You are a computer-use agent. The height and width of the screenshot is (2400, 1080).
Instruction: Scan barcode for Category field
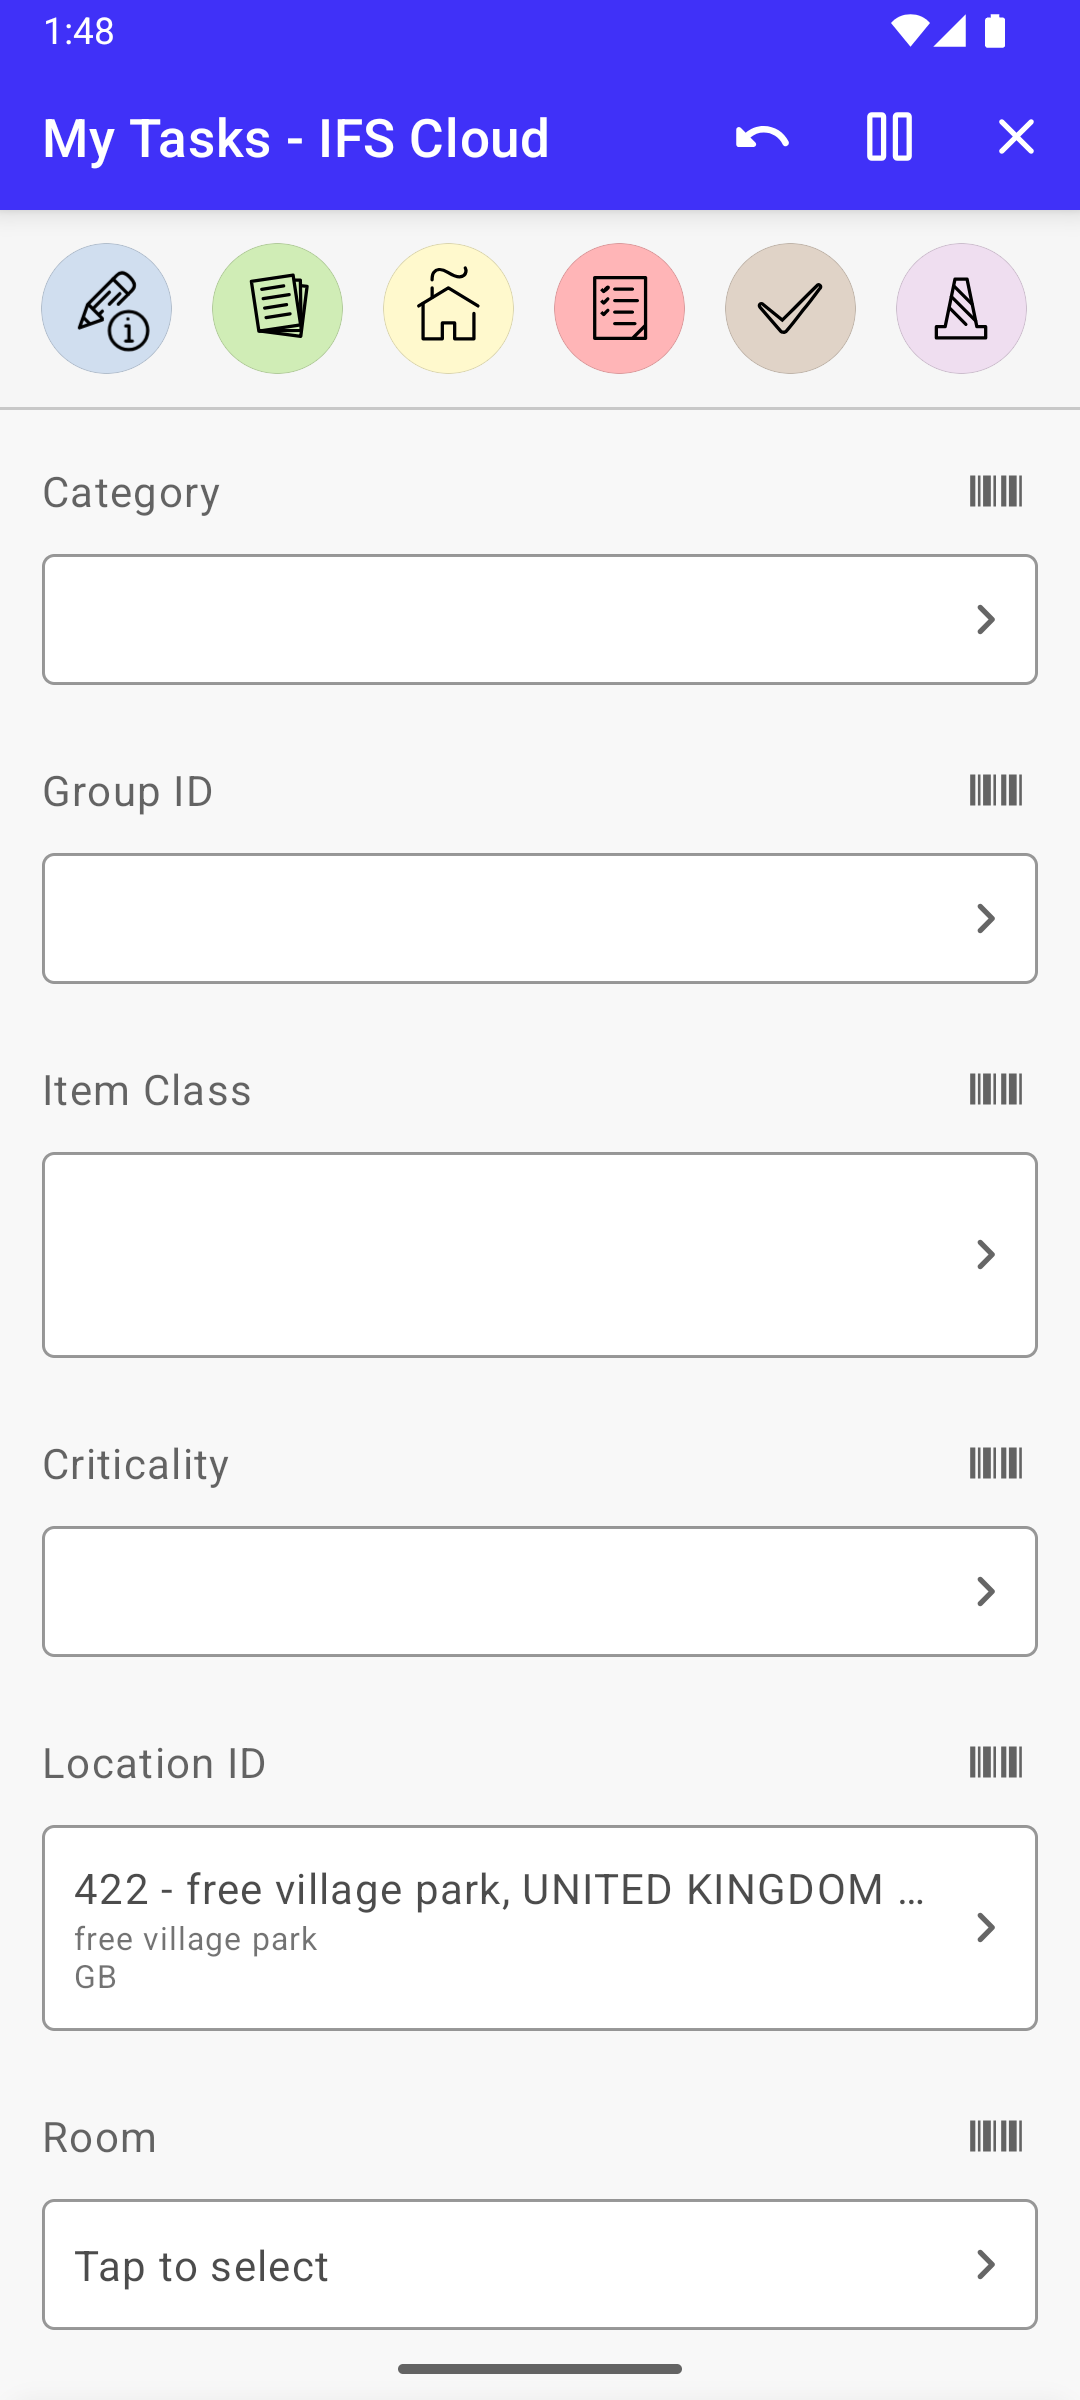point(995,491)
